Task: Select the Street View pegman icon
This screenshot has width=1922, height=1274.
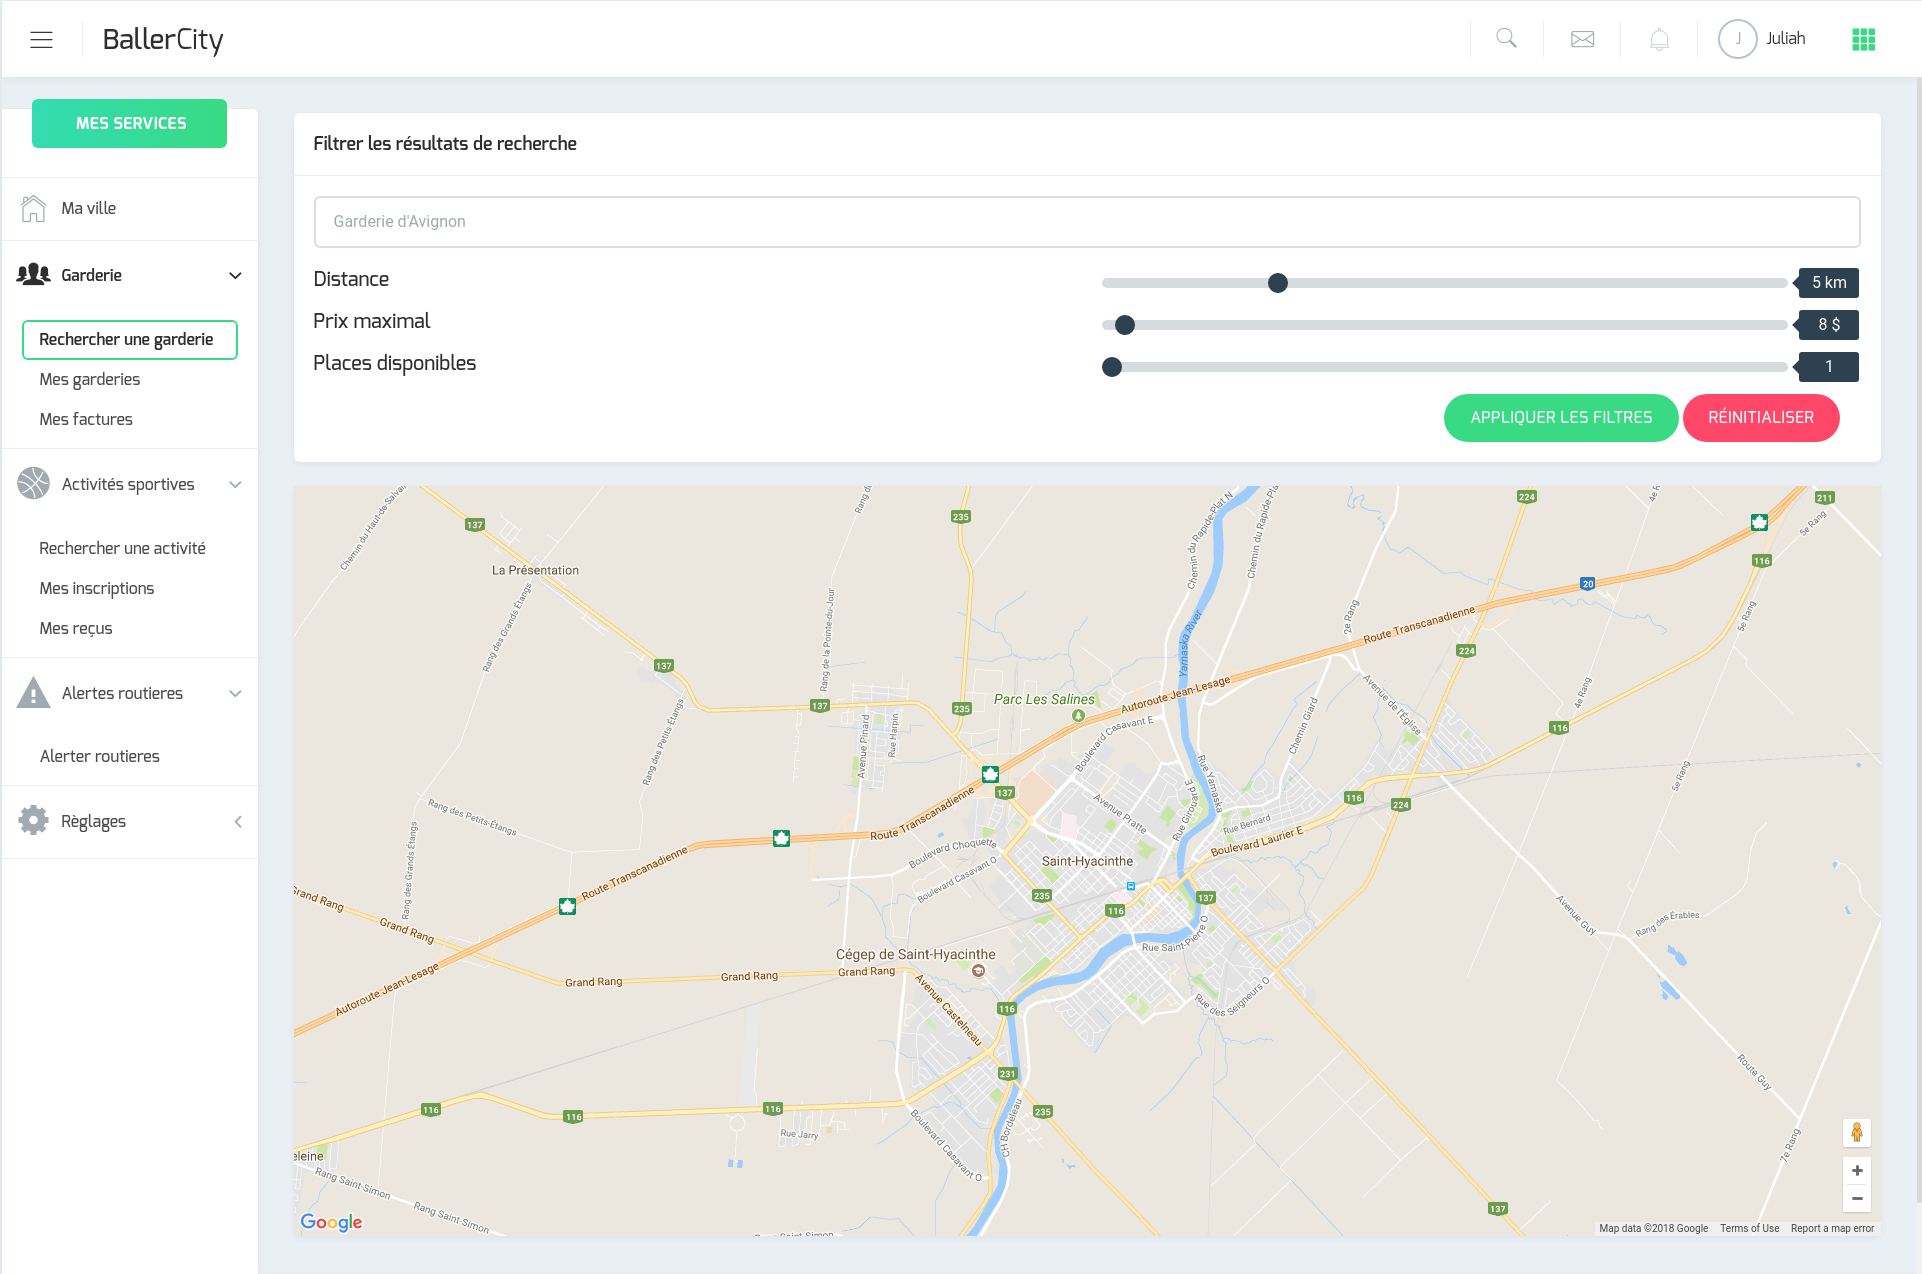Action: click(x=1857, y=1132)
